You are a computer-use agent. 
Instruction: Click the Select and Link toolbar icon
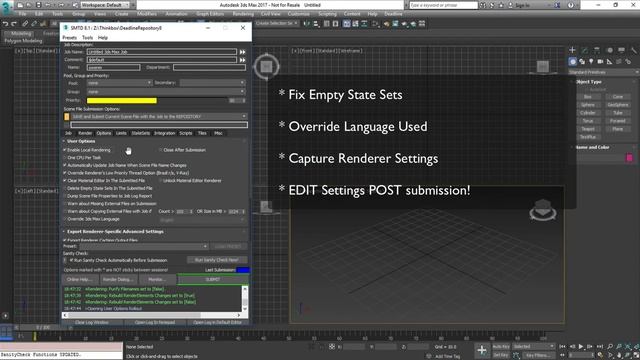click(x=25, y=24)
